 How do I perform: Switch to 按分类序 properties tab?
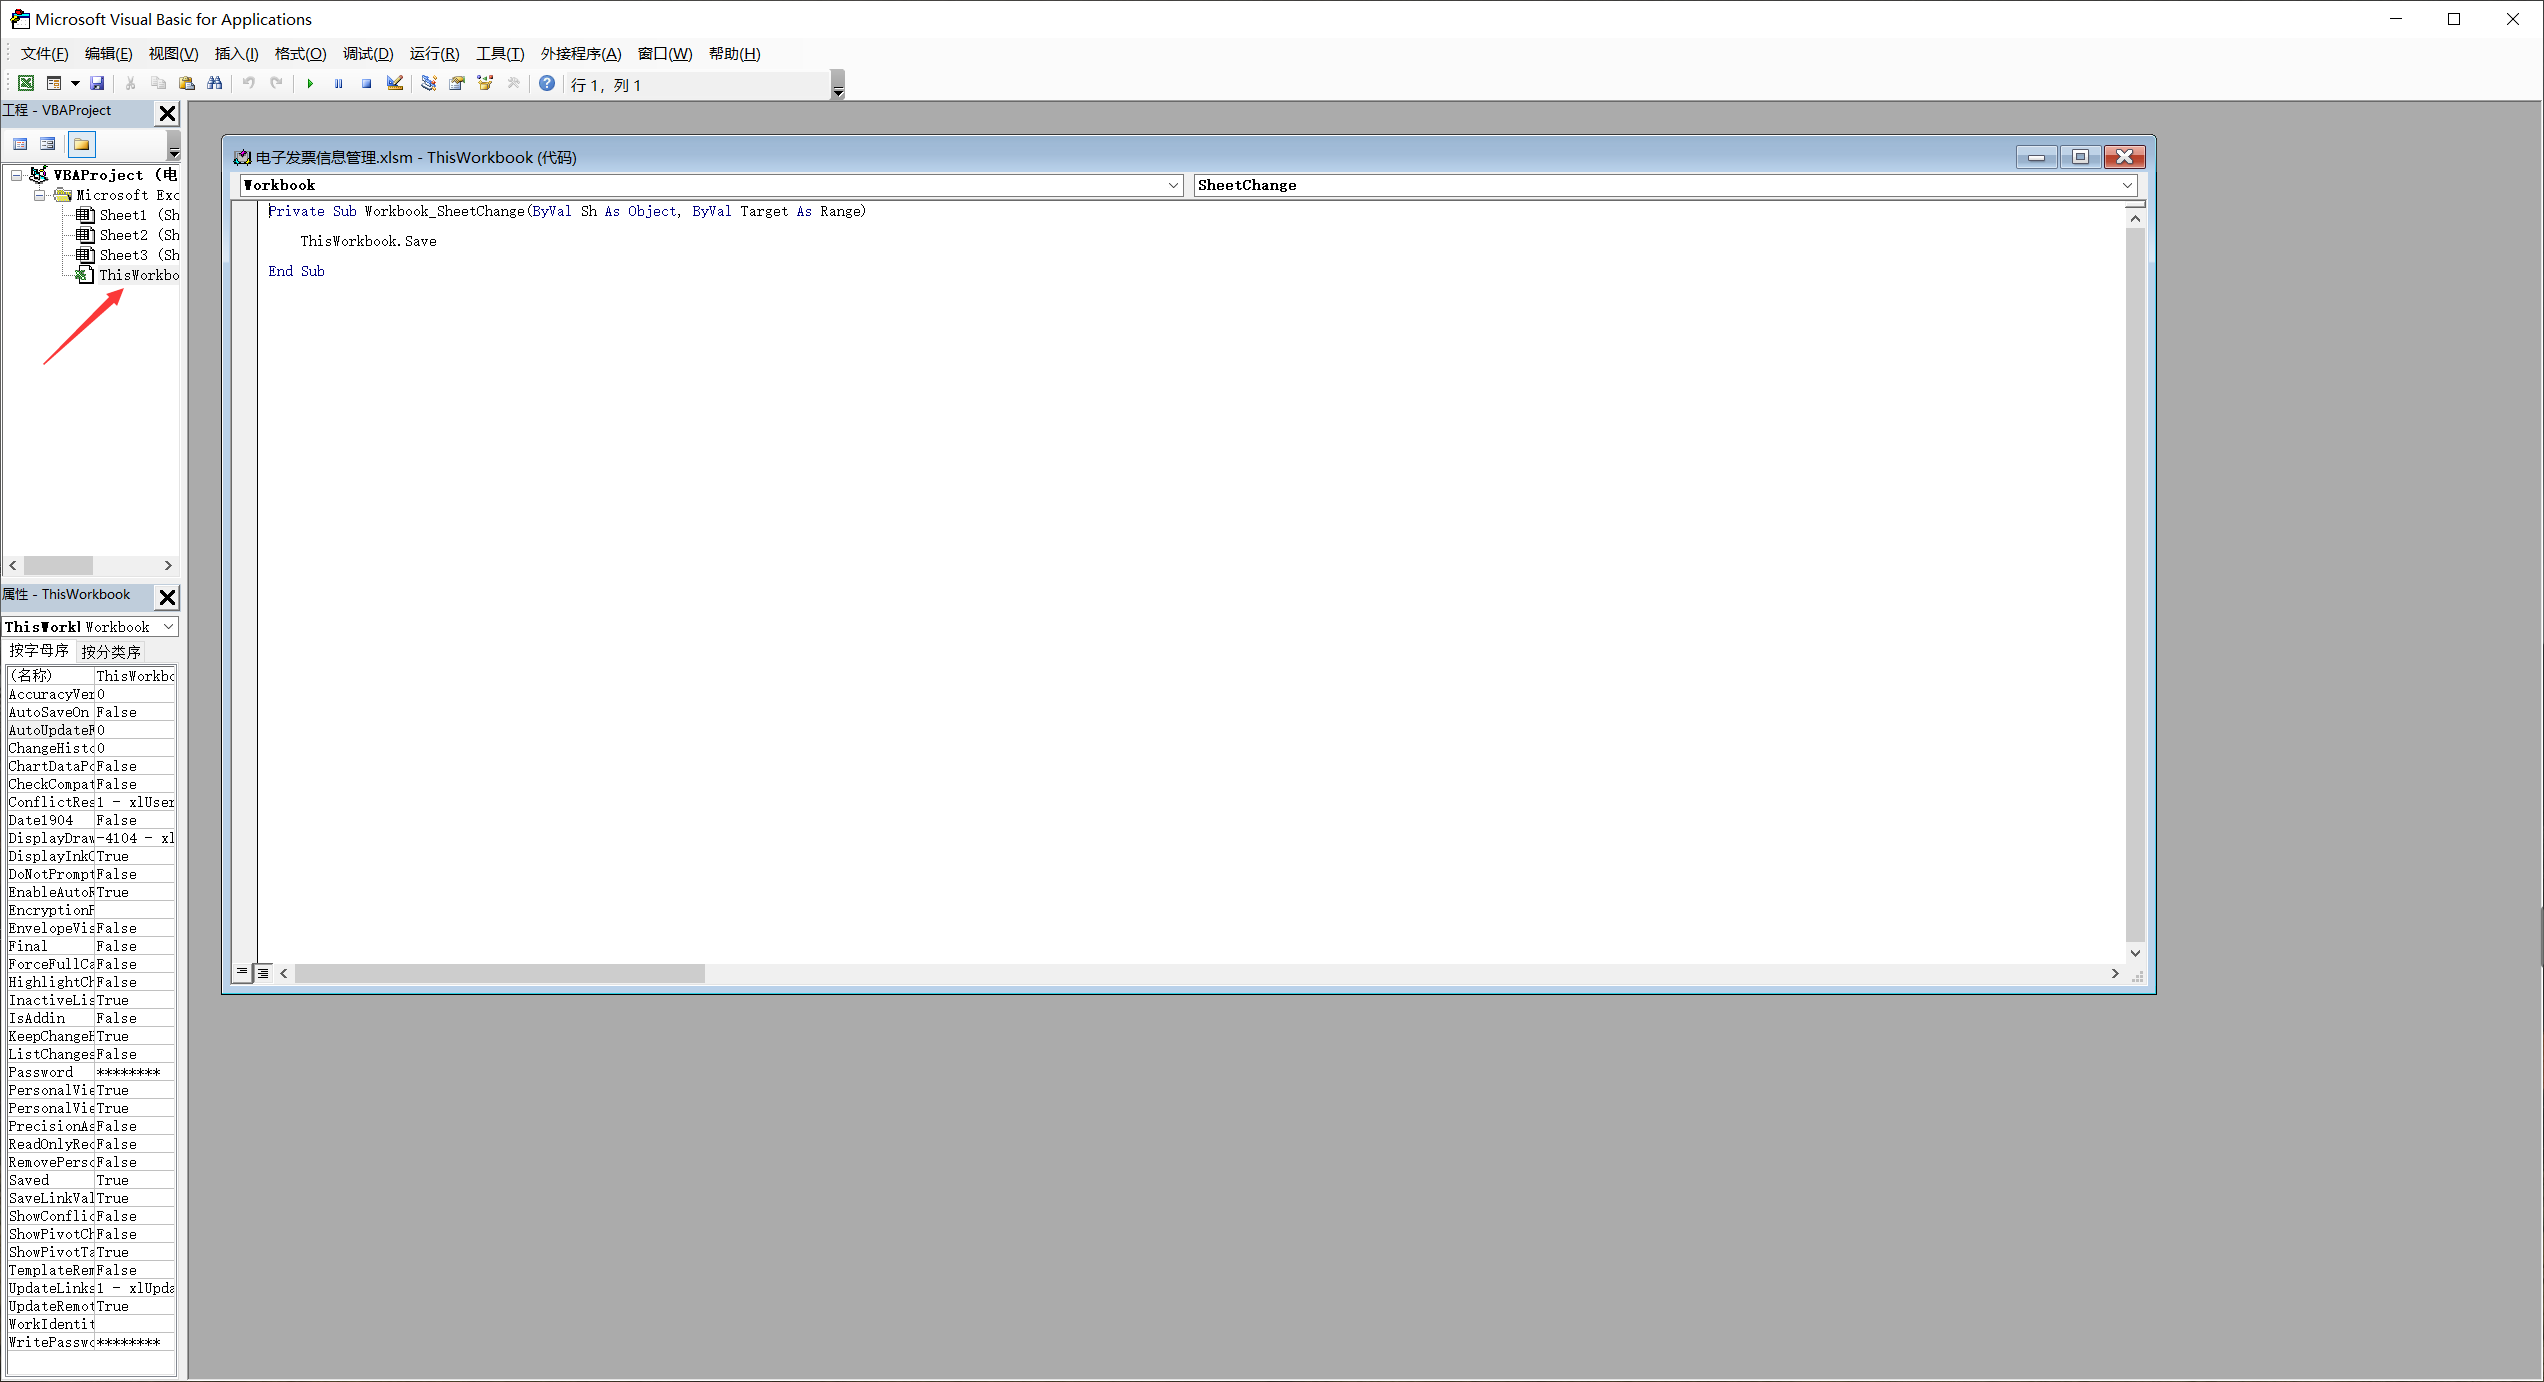(x=111, y=652)
